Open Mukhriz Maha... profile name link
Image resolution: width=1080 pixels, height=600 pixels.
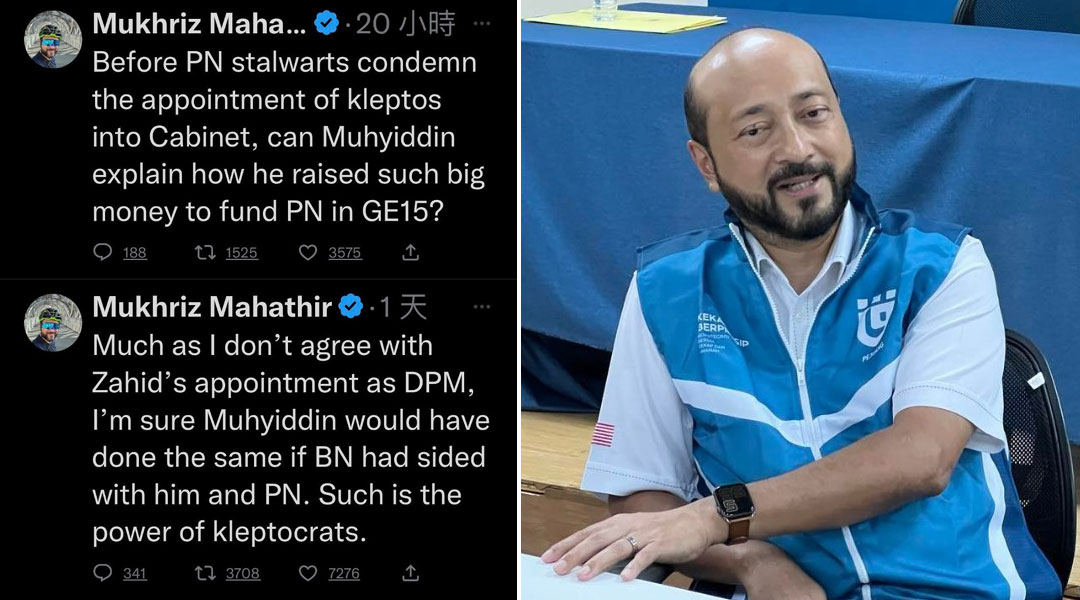pyautogui.click(x=199, y=24)
